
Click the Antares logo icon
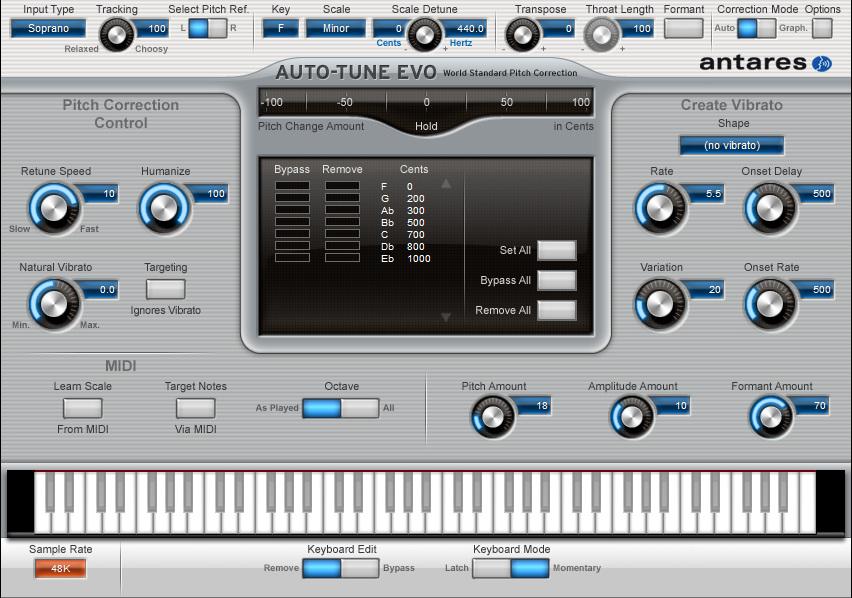tap(822, 64)
